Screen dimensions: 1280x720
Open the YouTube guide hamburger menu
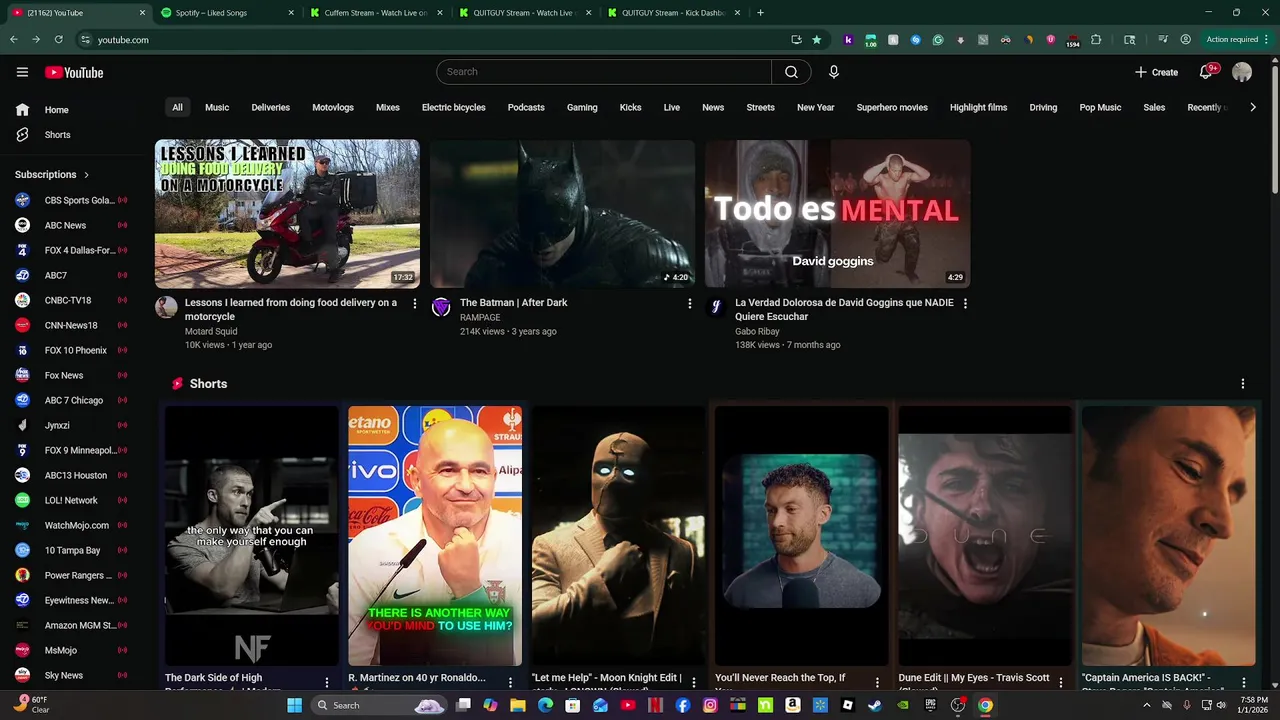[x=22, y=72]
